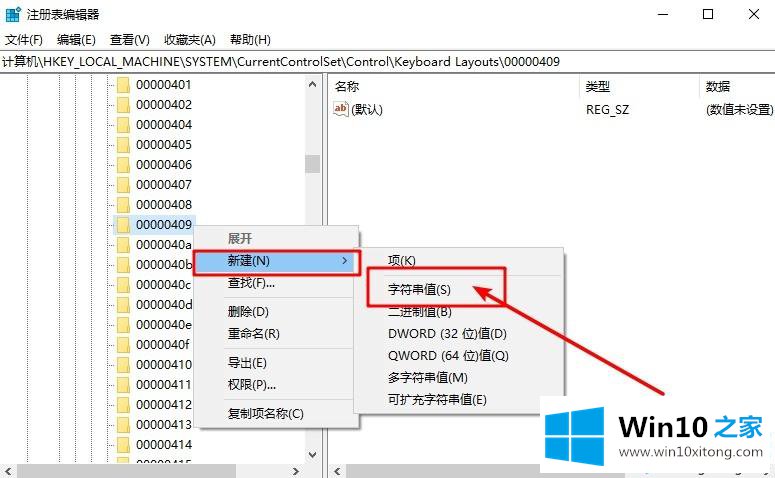Image resolution: width=775 pixels, height=478 pixels.
Task: Click tree pane scroll up arrow
Action: point(312,85)
